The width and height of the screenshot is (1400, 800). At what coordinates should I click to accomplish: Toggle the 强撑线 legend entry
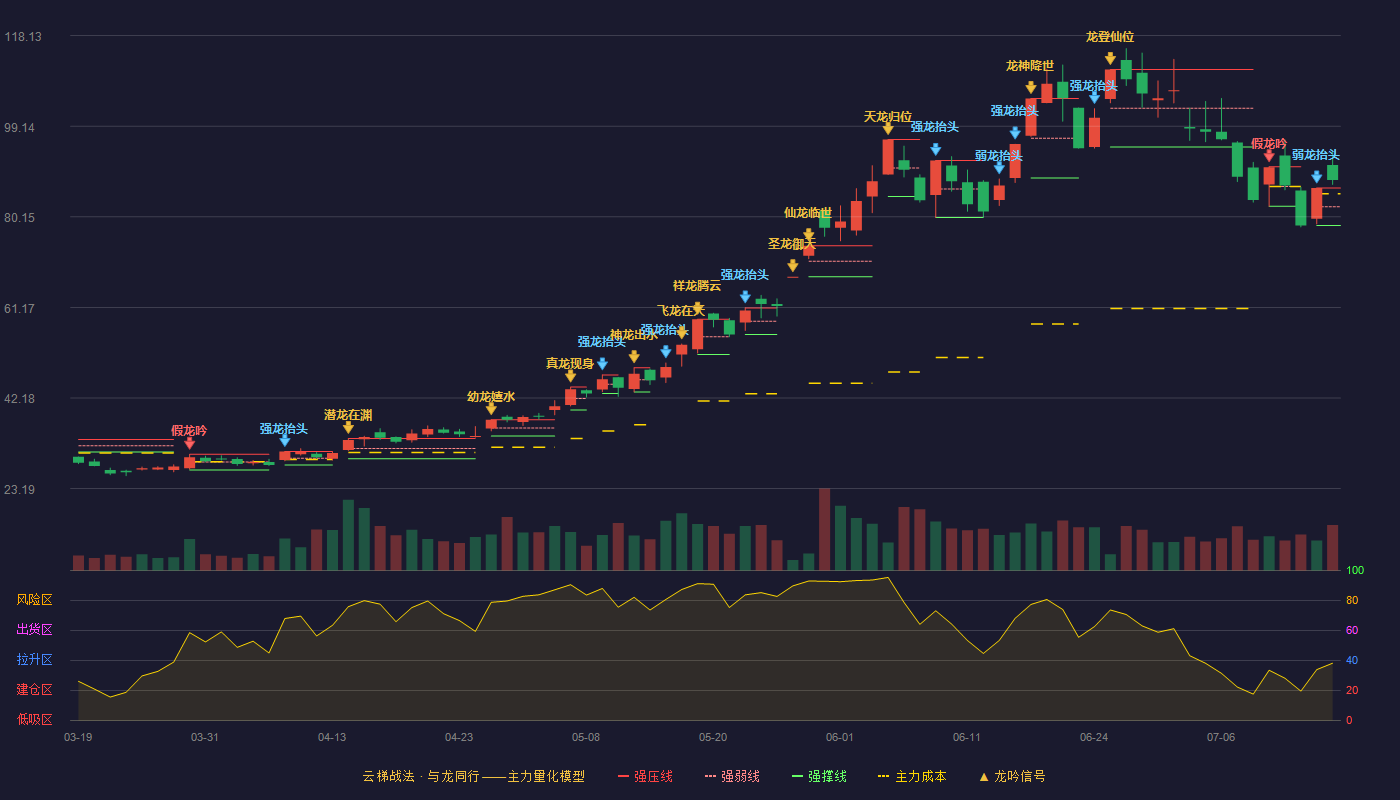[819, 776]
